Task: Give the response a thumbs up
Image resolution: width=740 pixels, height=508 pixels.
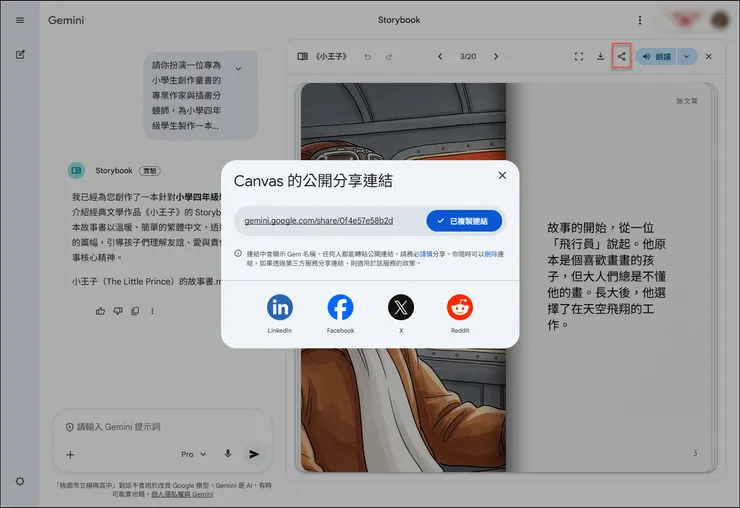Action: point(101,311)
